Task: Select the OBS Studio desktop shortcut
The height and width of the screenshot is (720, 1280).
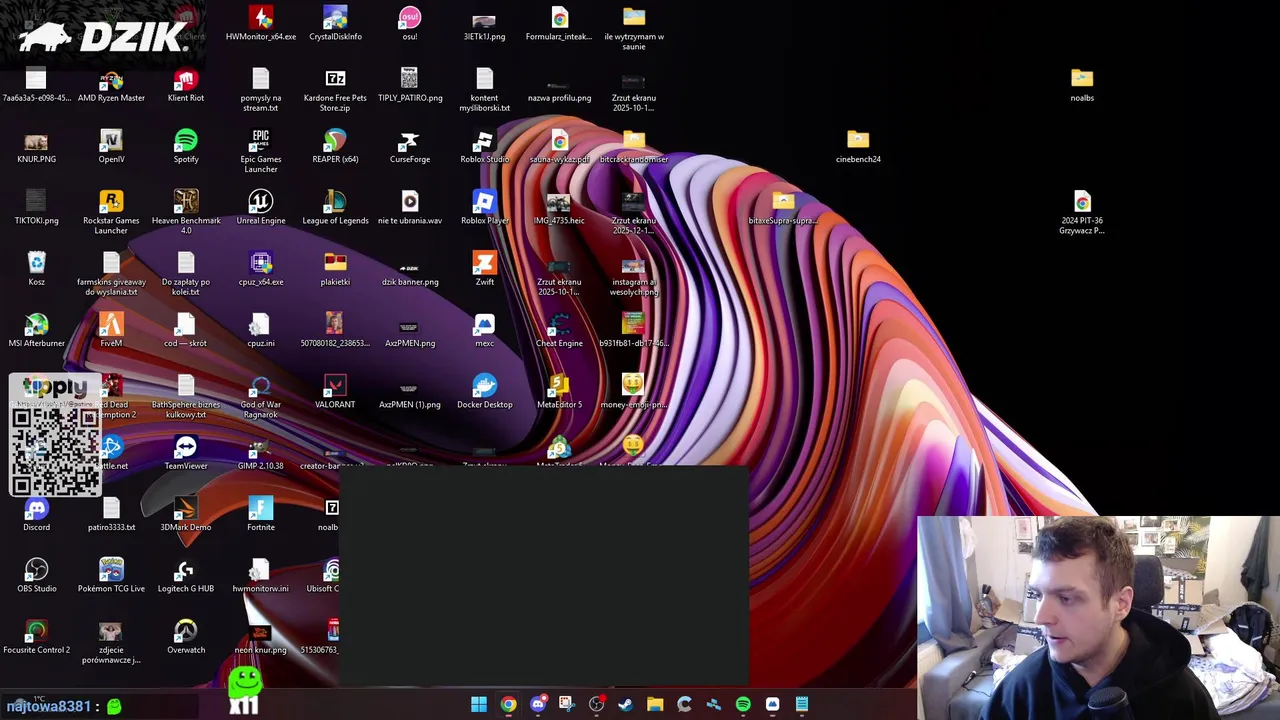Action: [36, 576]
